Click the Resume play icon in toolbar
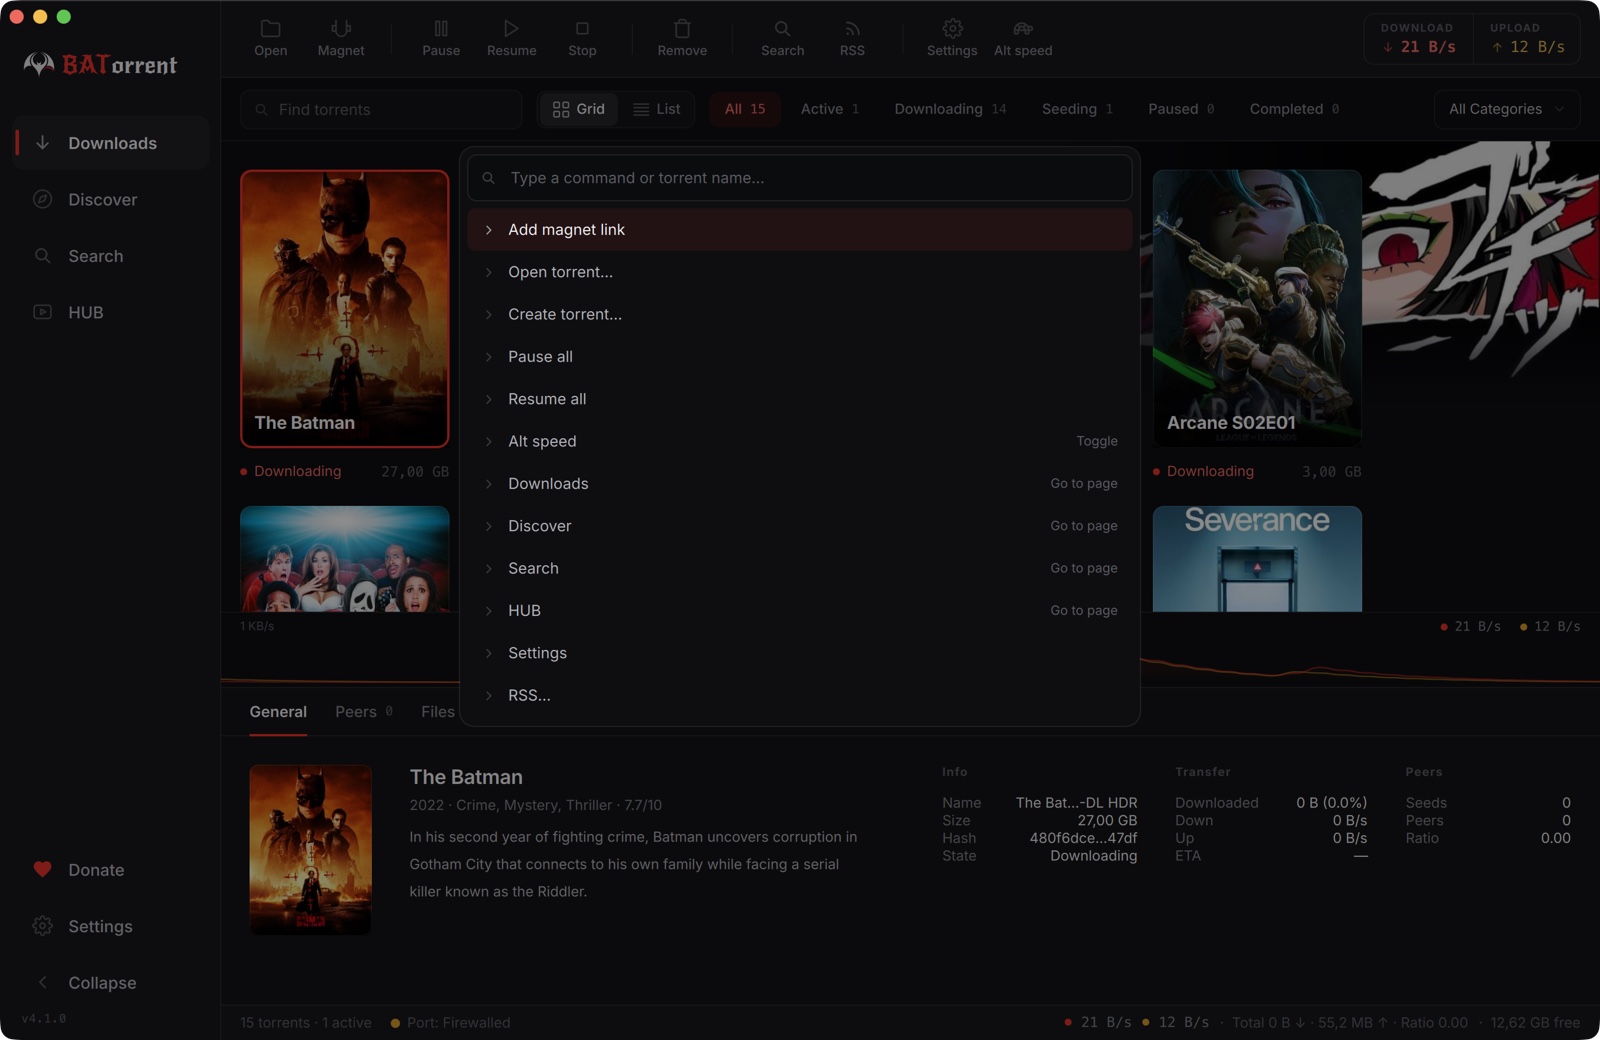The height and width of the screenshot is (1040, 1600). click(511, 29)
